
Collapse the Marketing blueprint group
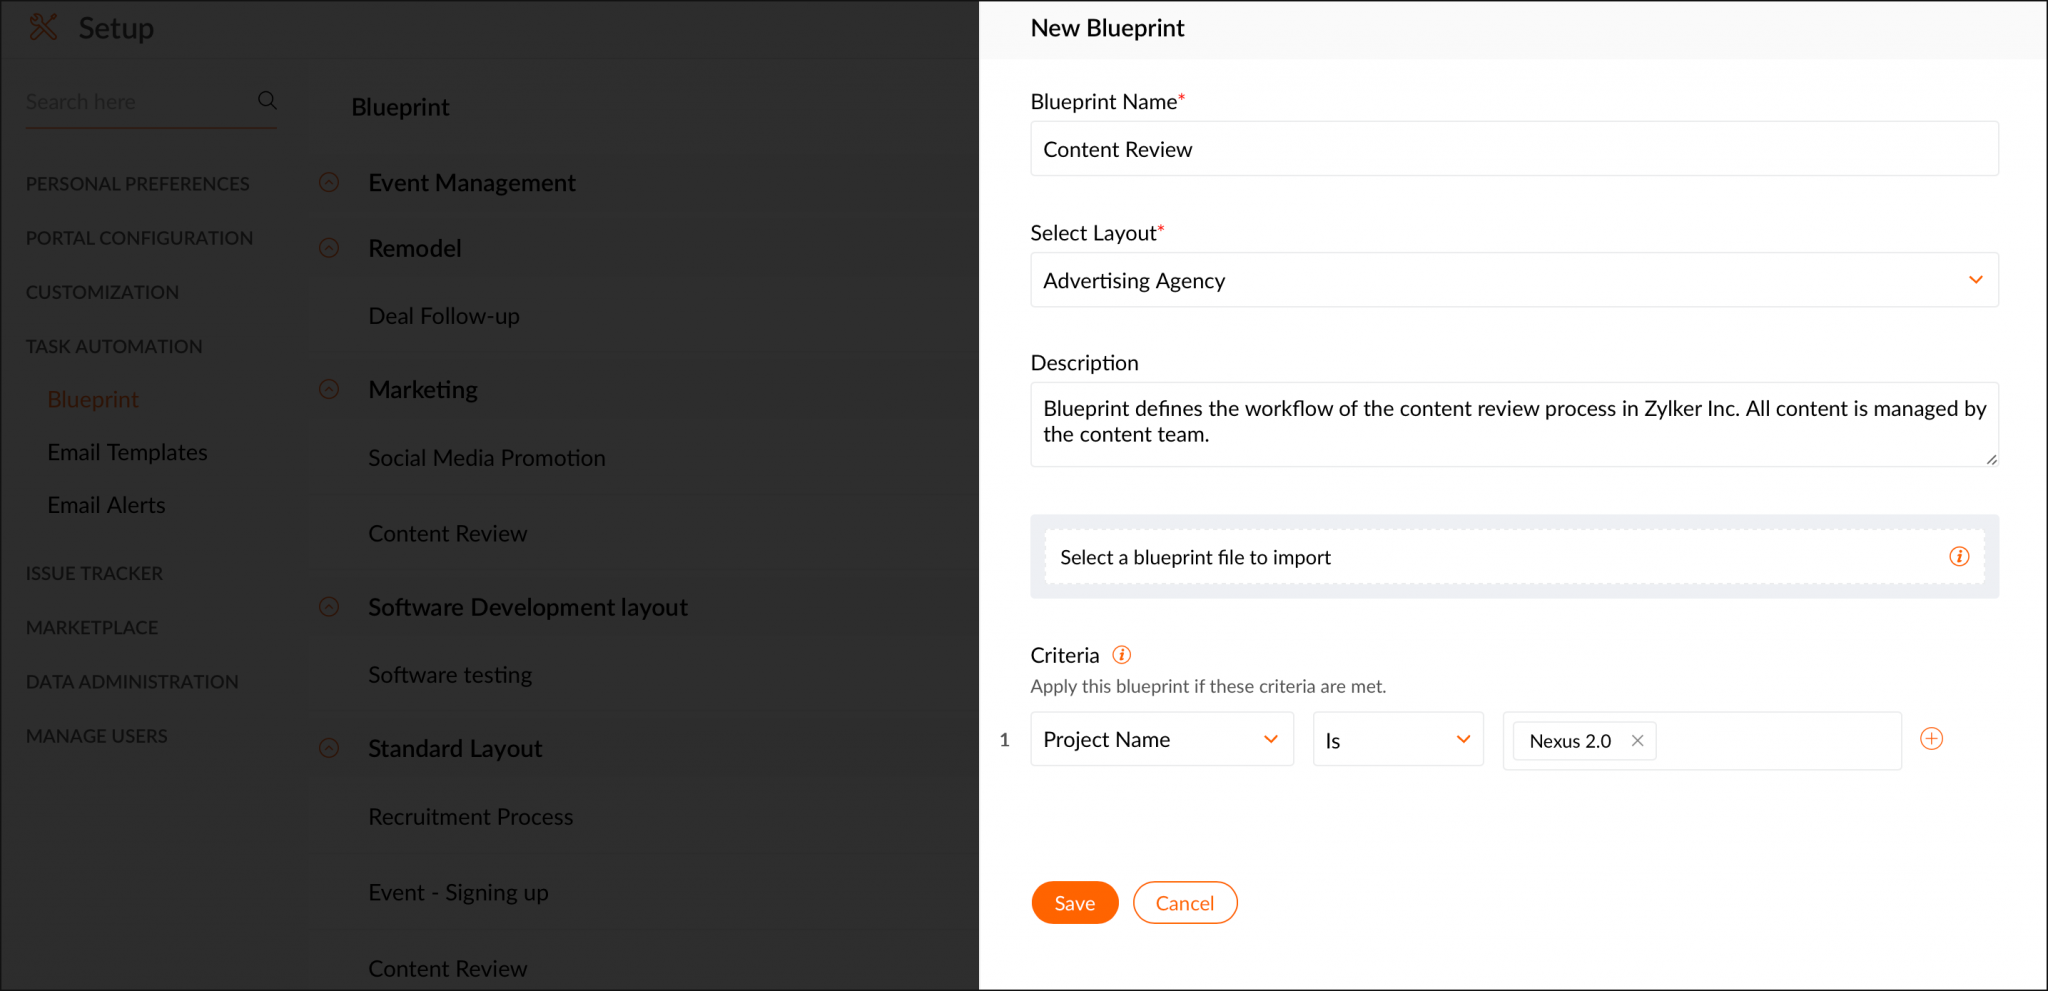pos(329,389)
